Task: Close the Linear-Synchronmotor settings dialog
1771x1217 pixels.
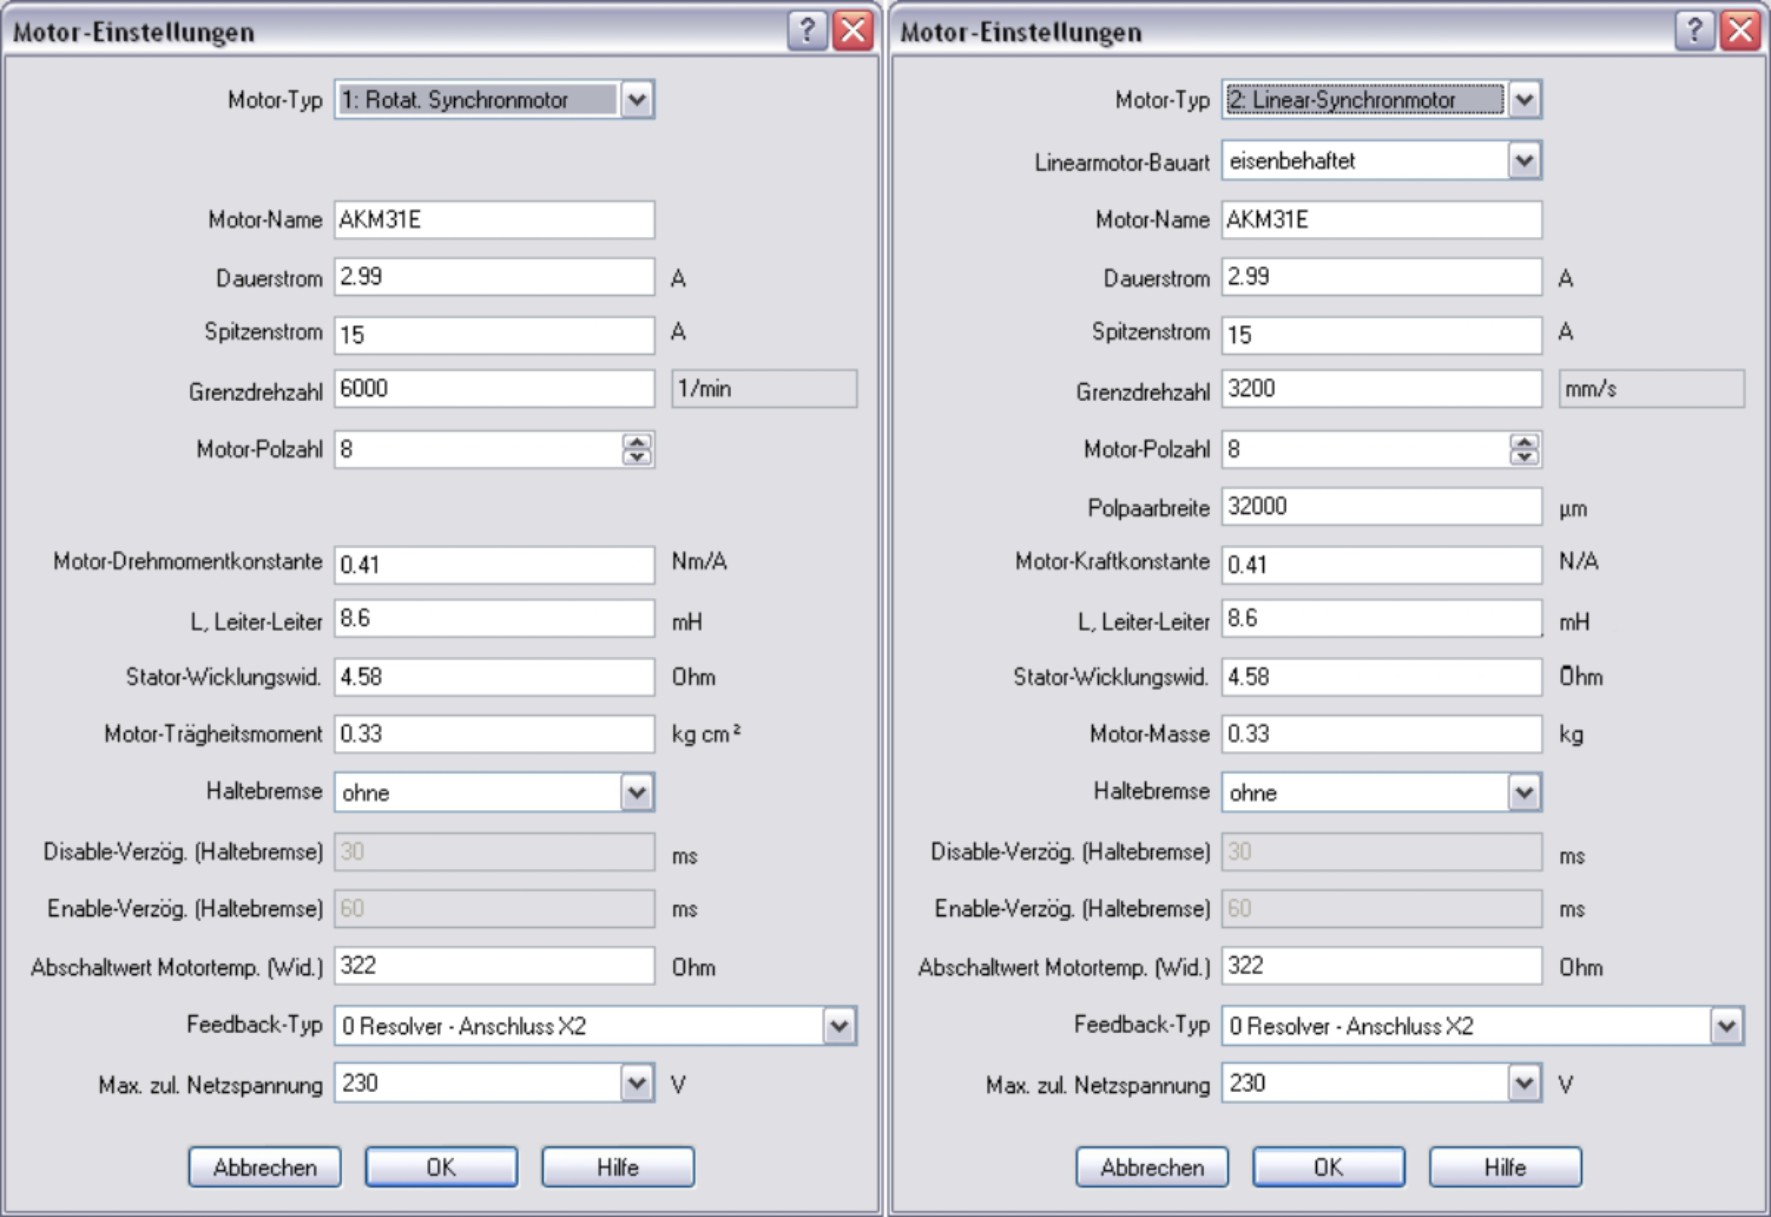Action: click(1740, 31)
